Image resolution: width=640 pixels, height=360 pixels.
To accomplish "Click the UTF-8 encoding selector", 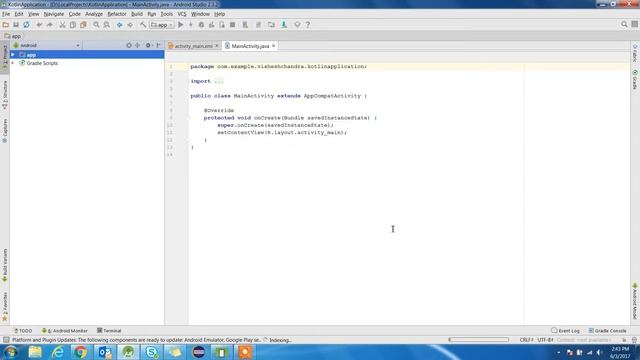I will 545,340.
